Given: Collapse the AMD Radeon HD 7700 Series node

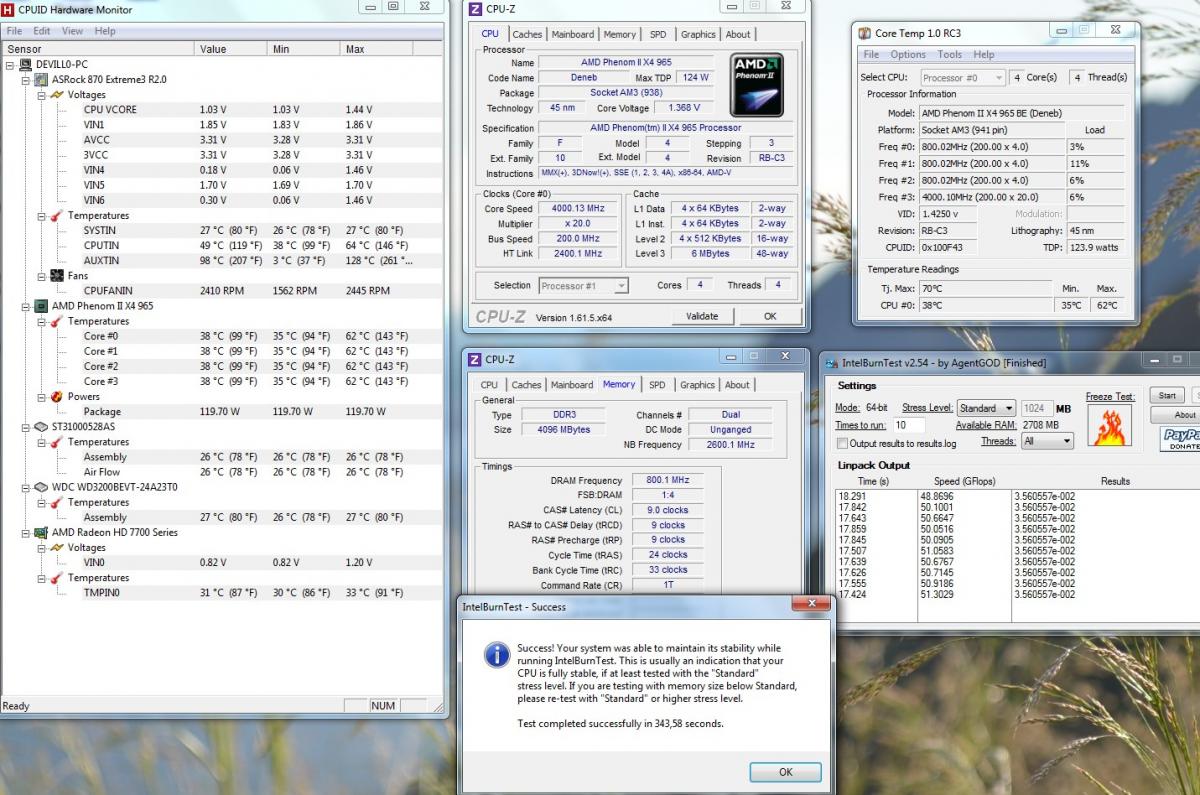Looking at the screenshot, I should (x=26, y=532).
